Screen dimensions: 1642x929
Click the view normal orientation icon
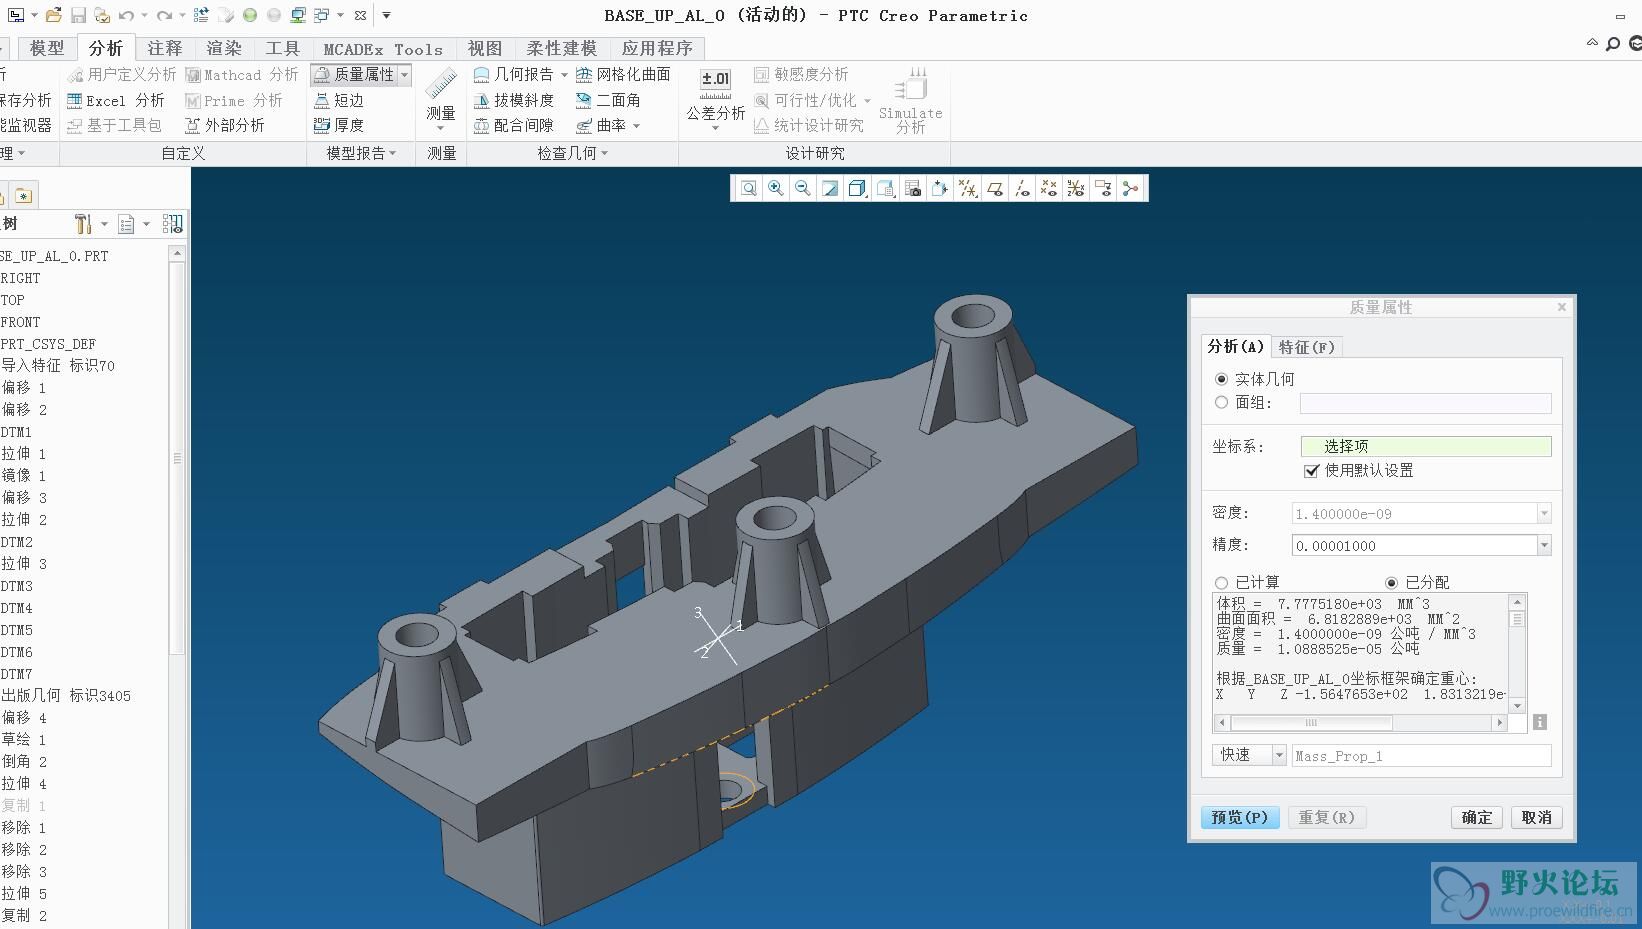click(x=939, y=188)
